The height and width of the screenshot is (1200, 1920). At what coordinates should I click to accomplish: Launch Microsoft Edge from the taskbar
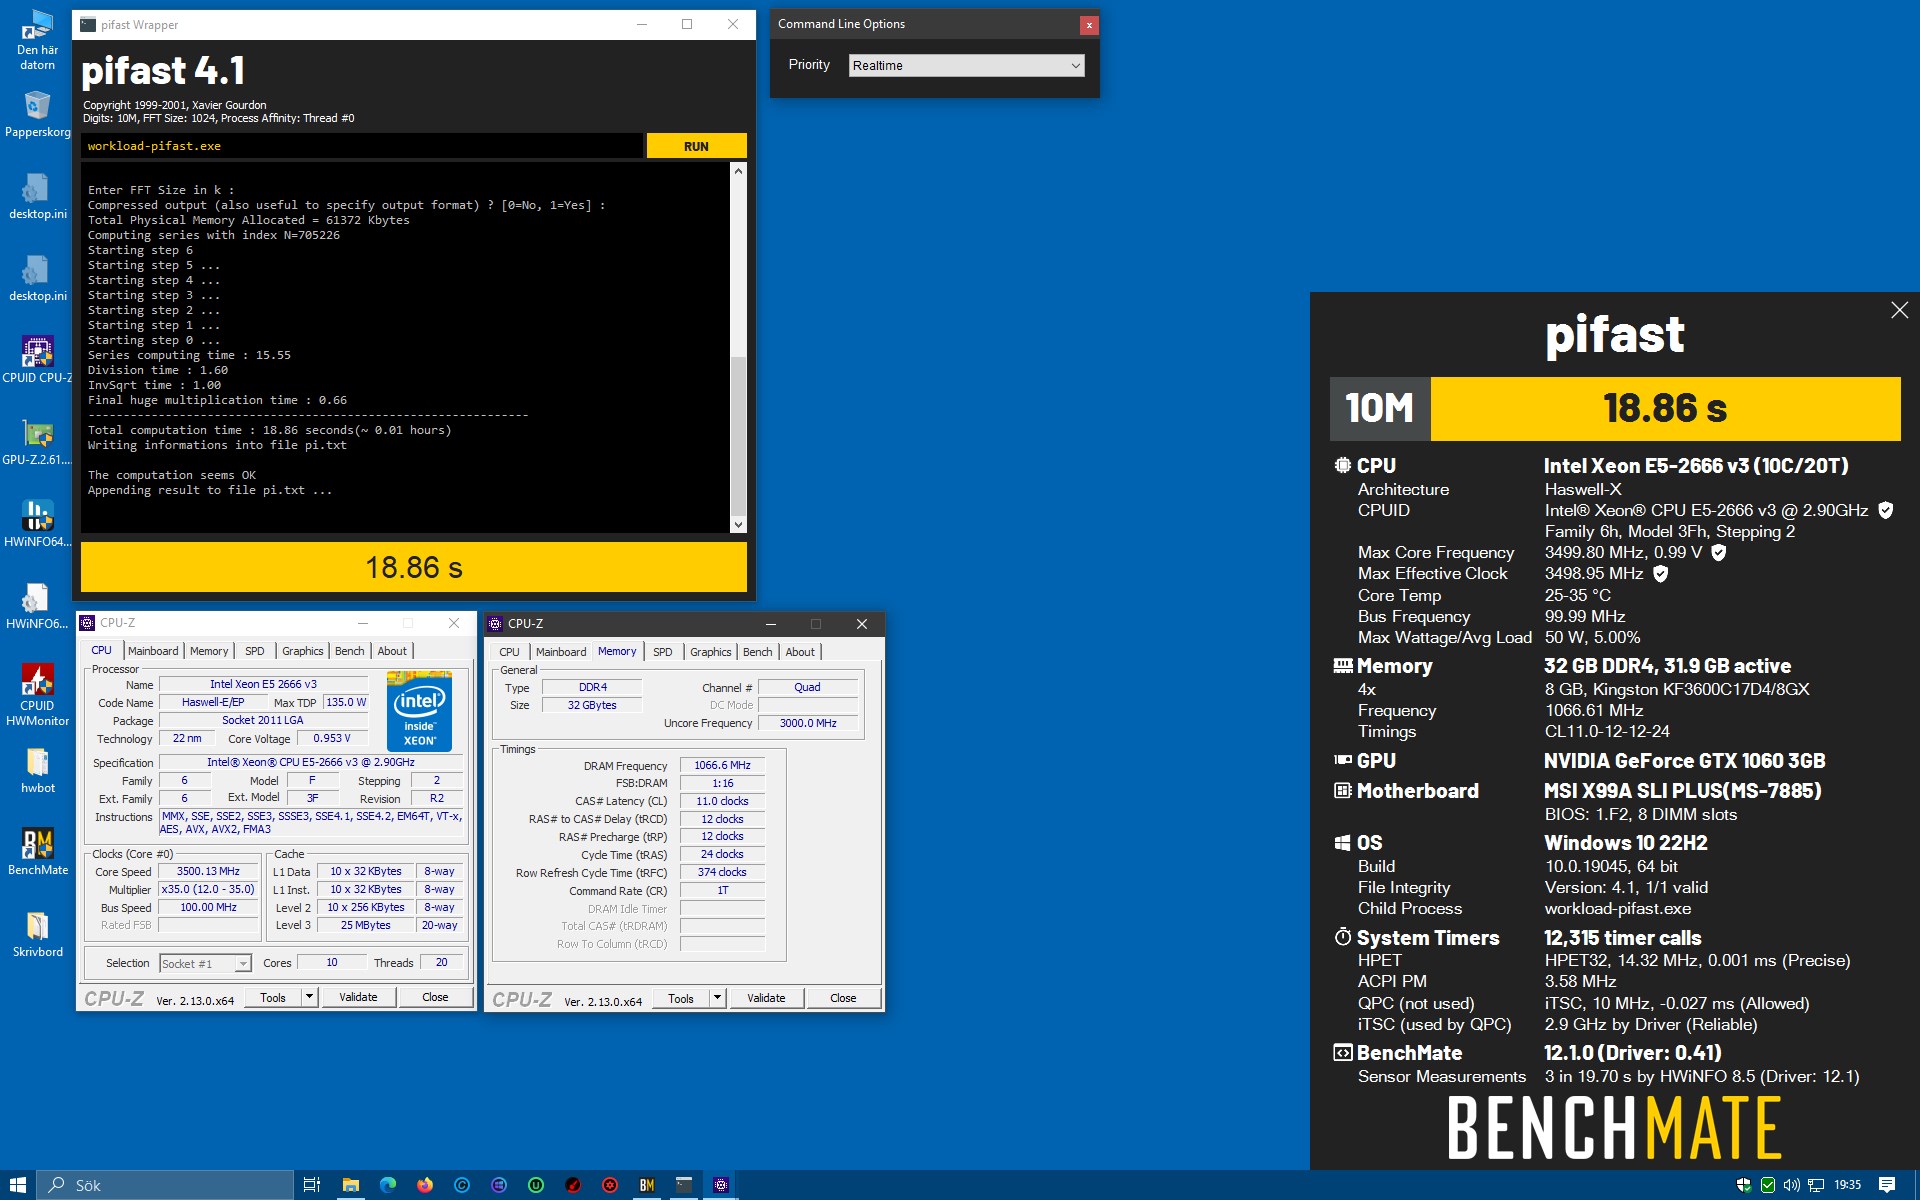[388, 1185]
